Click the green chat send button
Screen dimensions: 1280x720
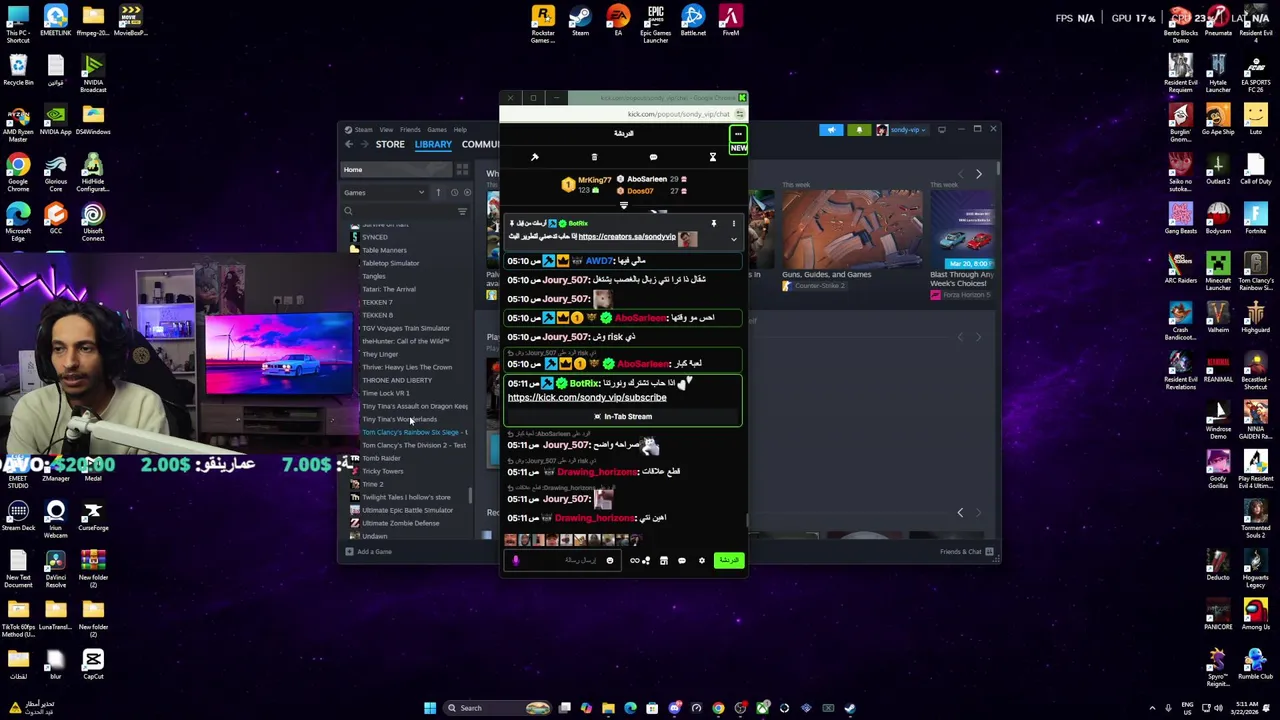(728, 560)
